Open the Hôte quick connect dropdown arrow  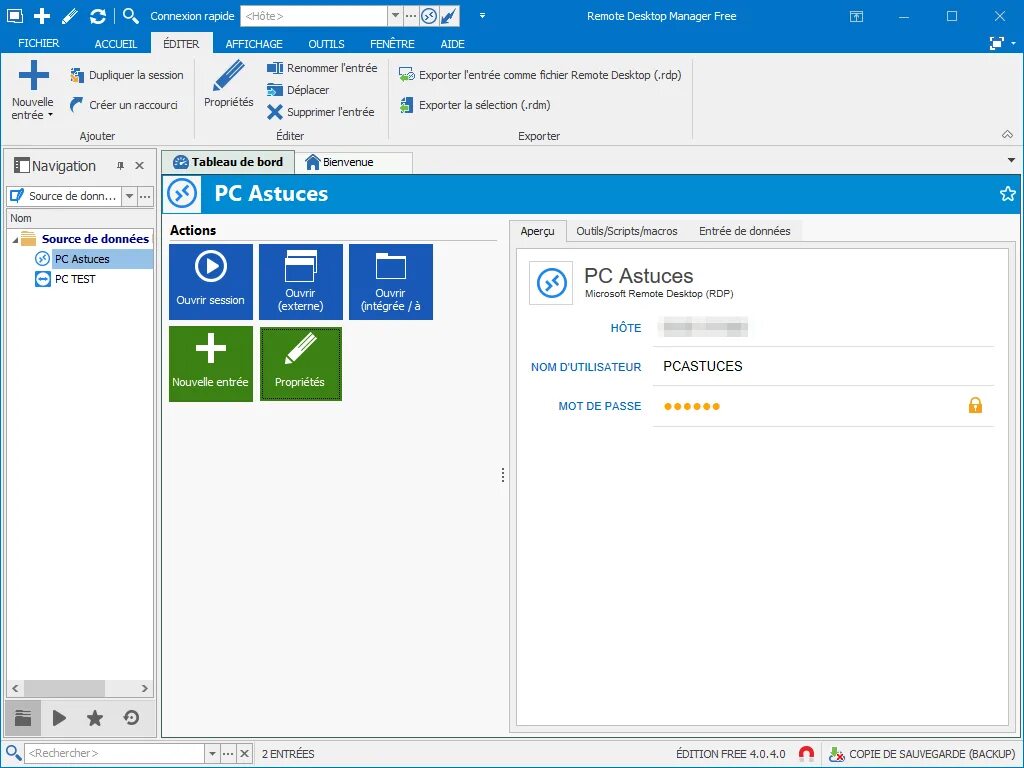click(x=395, y=16)
